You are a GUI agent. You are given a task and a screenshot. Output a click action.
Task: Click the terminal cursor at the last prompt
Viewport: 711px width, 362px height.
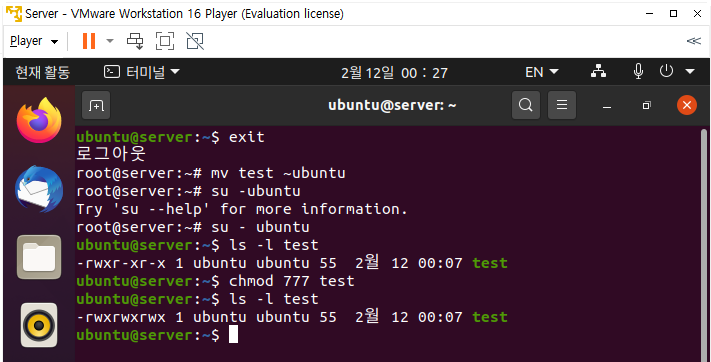[x=233, y=335]
